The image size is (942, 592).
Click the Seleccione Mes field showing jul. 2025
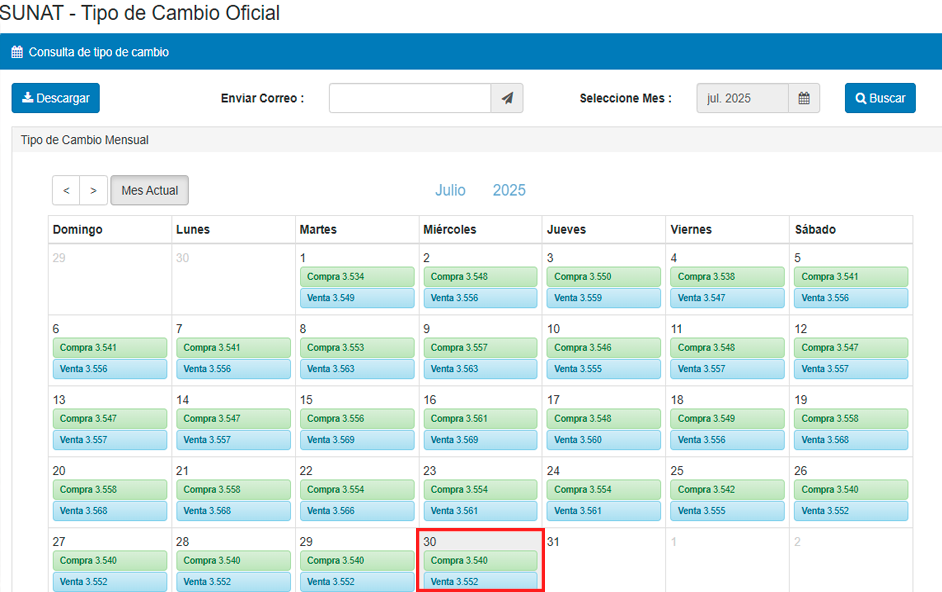[743, 98]
